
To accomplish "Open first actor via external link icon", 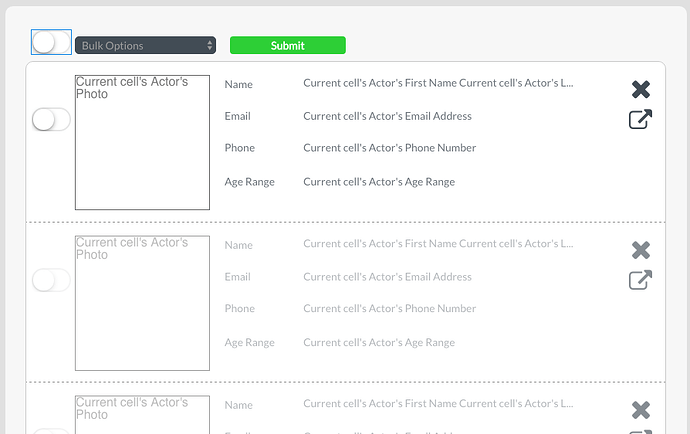I will point(640,120).
